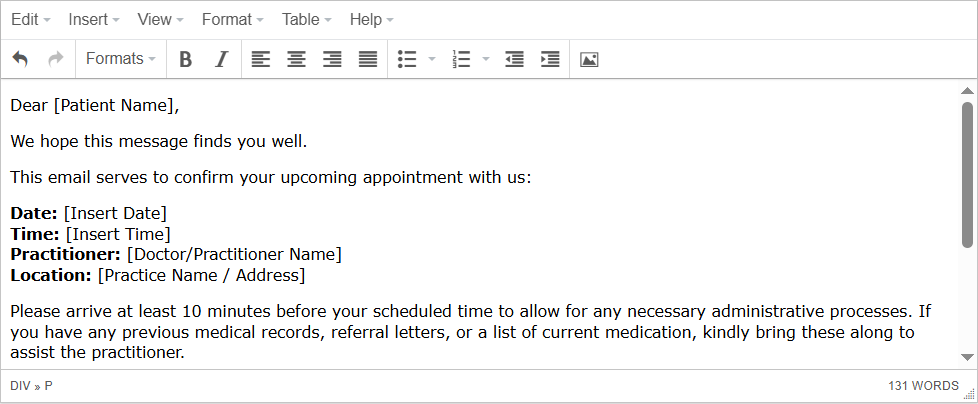
Task: Toggle bullet list formatting
Action: click(407, 59)
